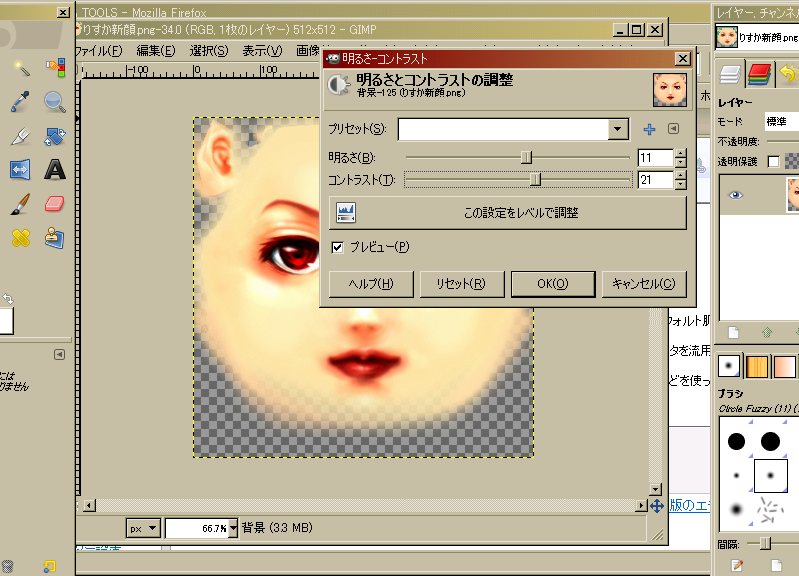Open the preset combo box dropdown
This screenshot has height=576, width=799.
coord(618,129)
